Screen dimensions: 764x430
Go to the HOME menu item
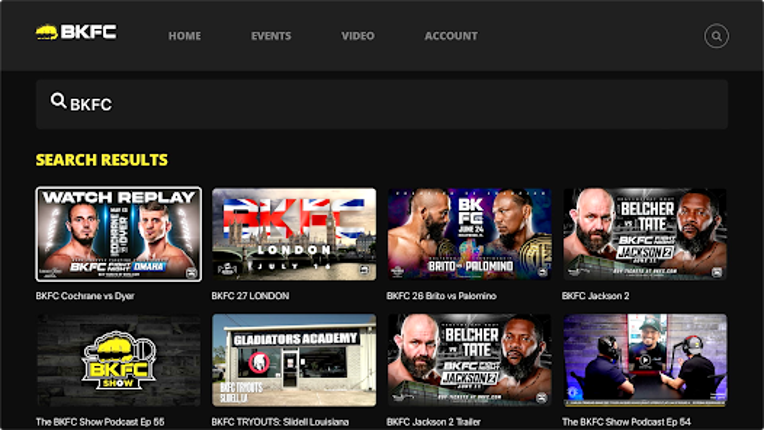pos(184,36)
